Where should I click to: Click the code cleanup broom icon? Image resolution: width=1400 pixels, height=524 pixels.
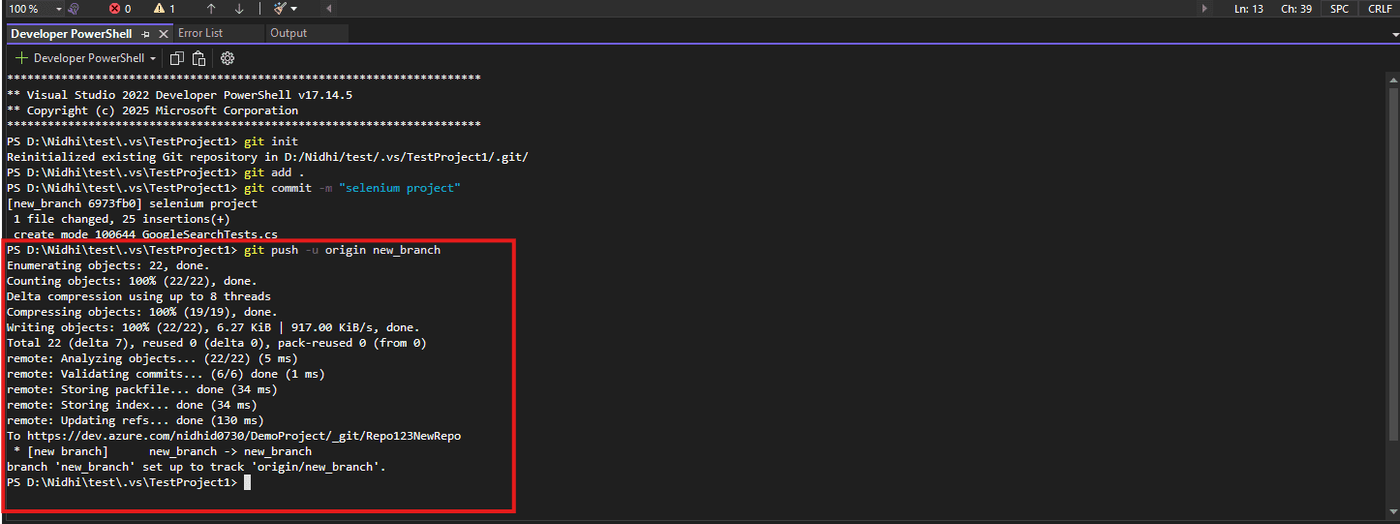point(280,8)
